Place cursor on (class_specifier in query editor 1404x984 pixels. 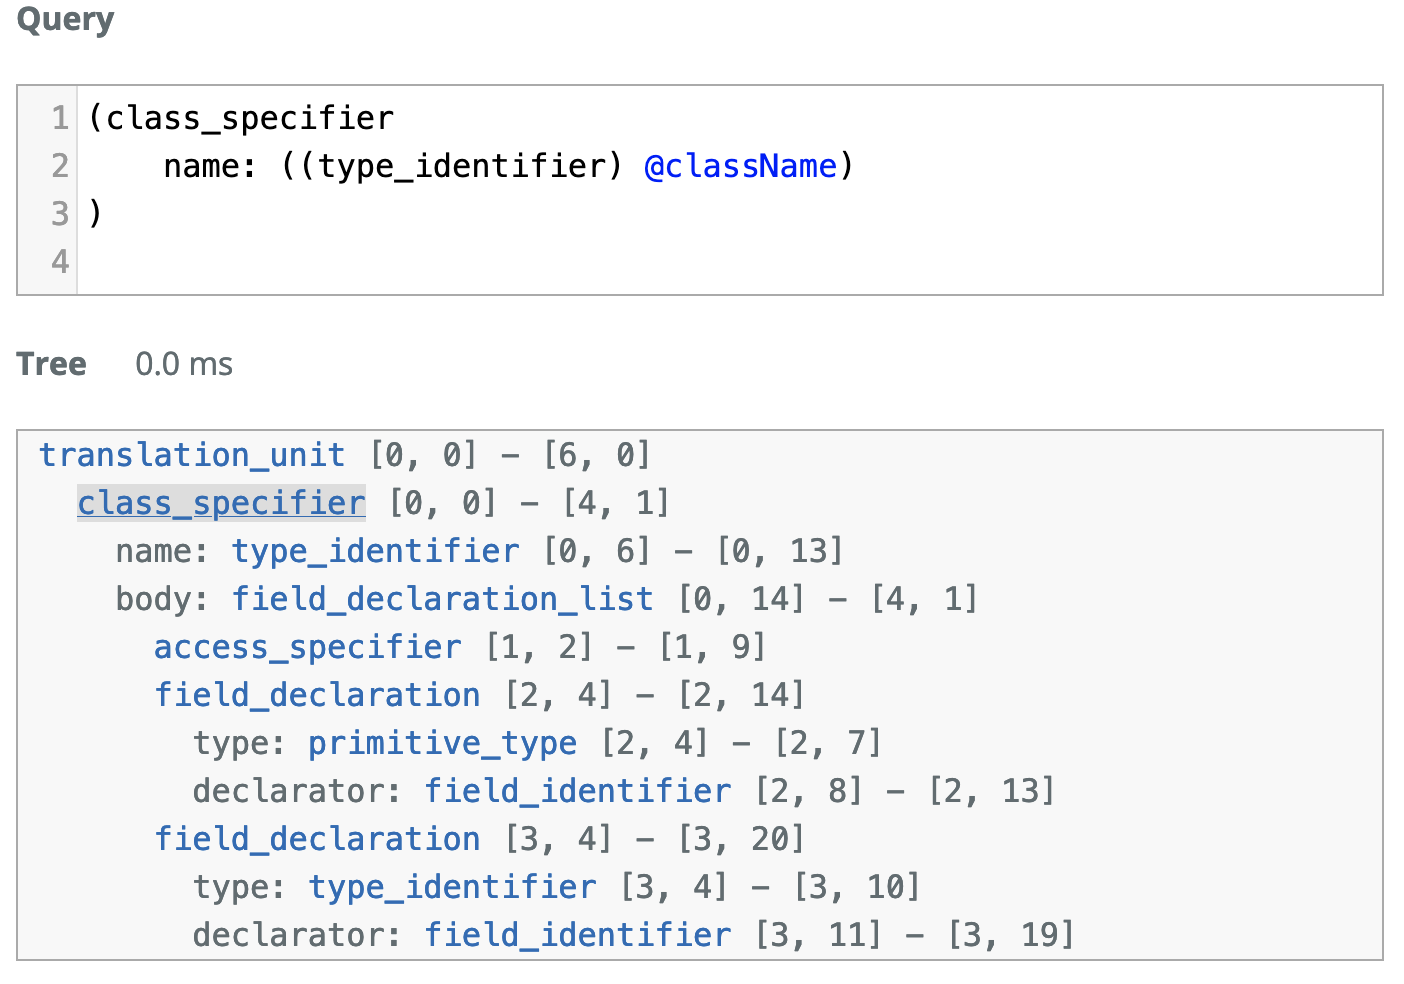coord(241,118)
